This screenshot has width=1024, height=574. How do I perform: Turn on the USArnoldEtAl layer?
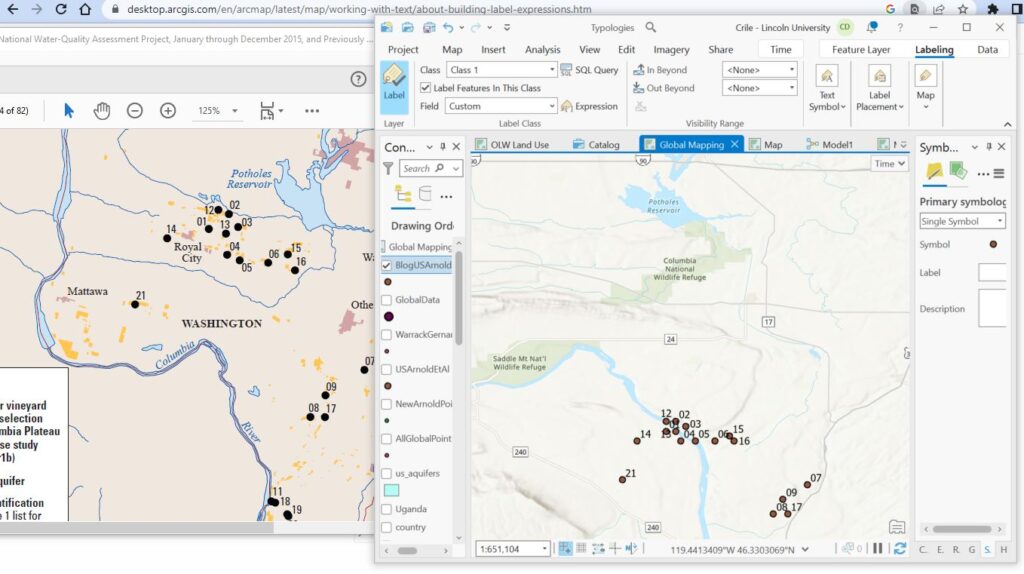pos(387,369)
